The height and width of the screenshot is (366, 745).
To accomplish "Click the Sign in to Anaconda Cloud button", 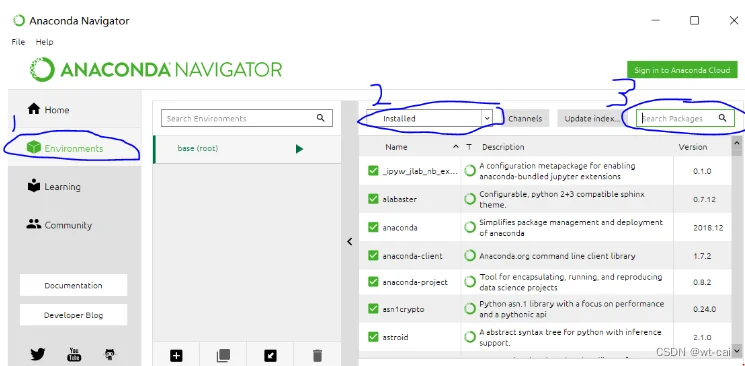I will coord(682,70).
